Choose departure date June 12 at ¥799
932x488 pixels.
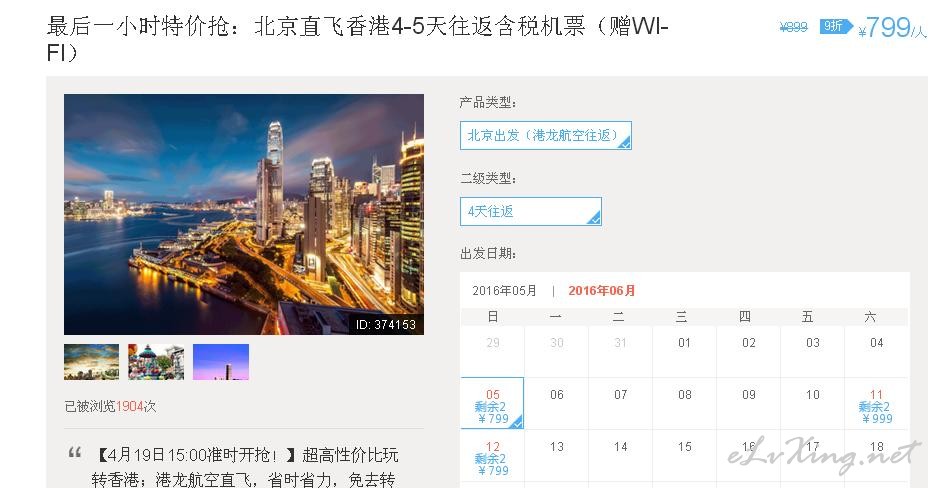492,456
